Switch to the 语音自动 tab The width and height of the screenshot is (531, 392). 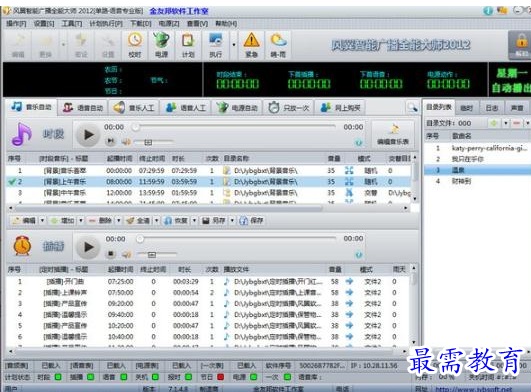pyautogui.click(x=83, y=108)
